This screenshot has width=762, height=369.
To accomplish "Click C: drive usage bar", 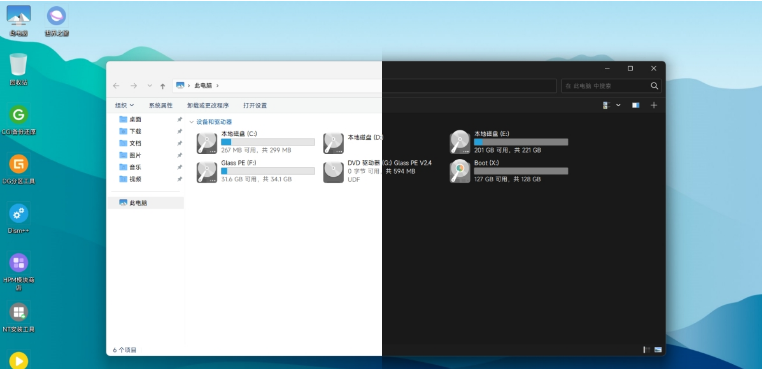I will [x=268, y=142].
